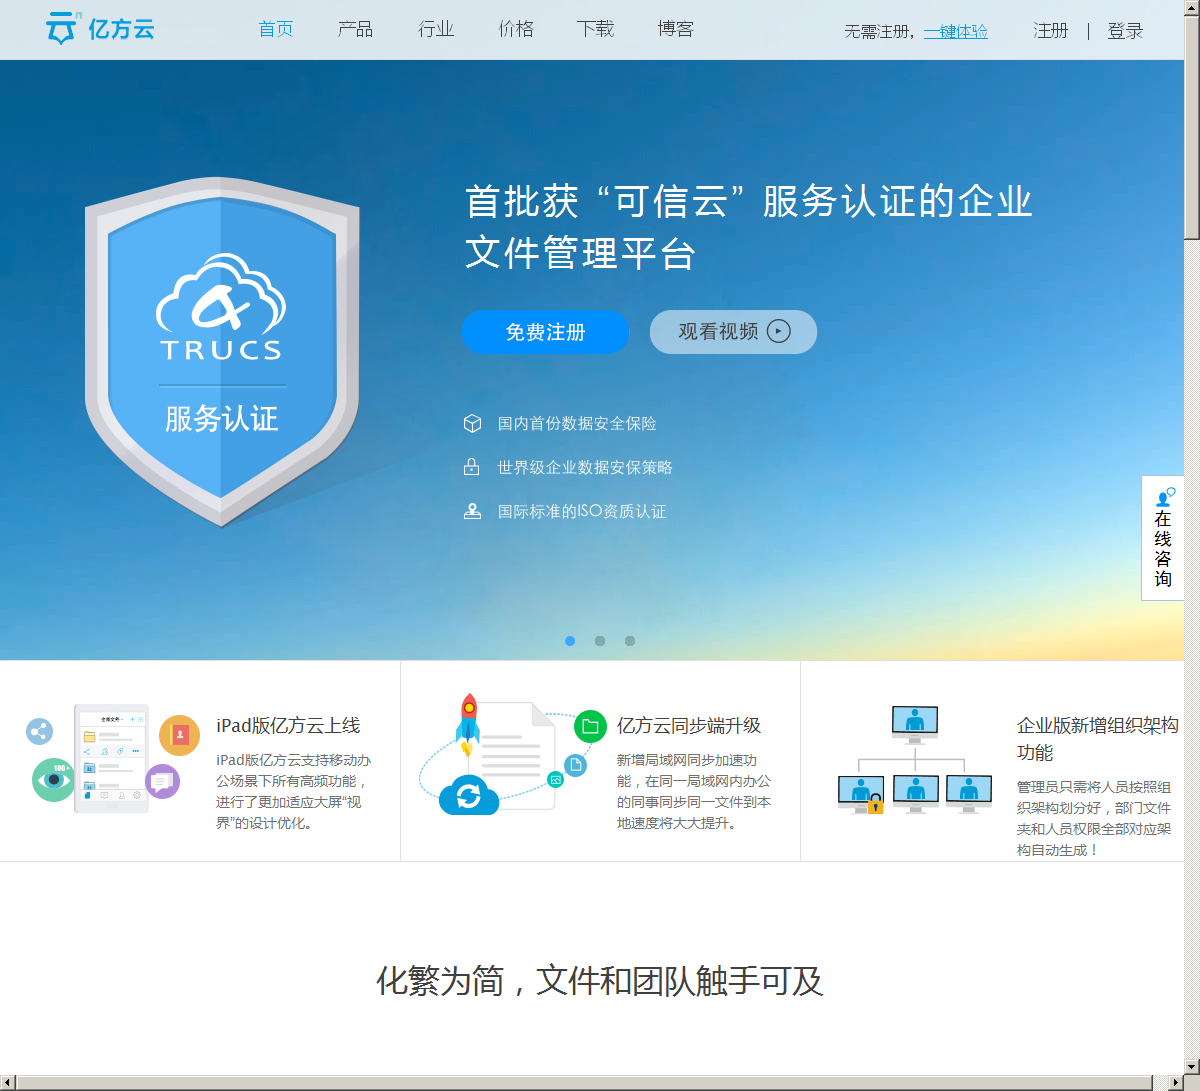1200x1091 pixels.
Task: Open the 产品 menu item
Action: point(356,29)
